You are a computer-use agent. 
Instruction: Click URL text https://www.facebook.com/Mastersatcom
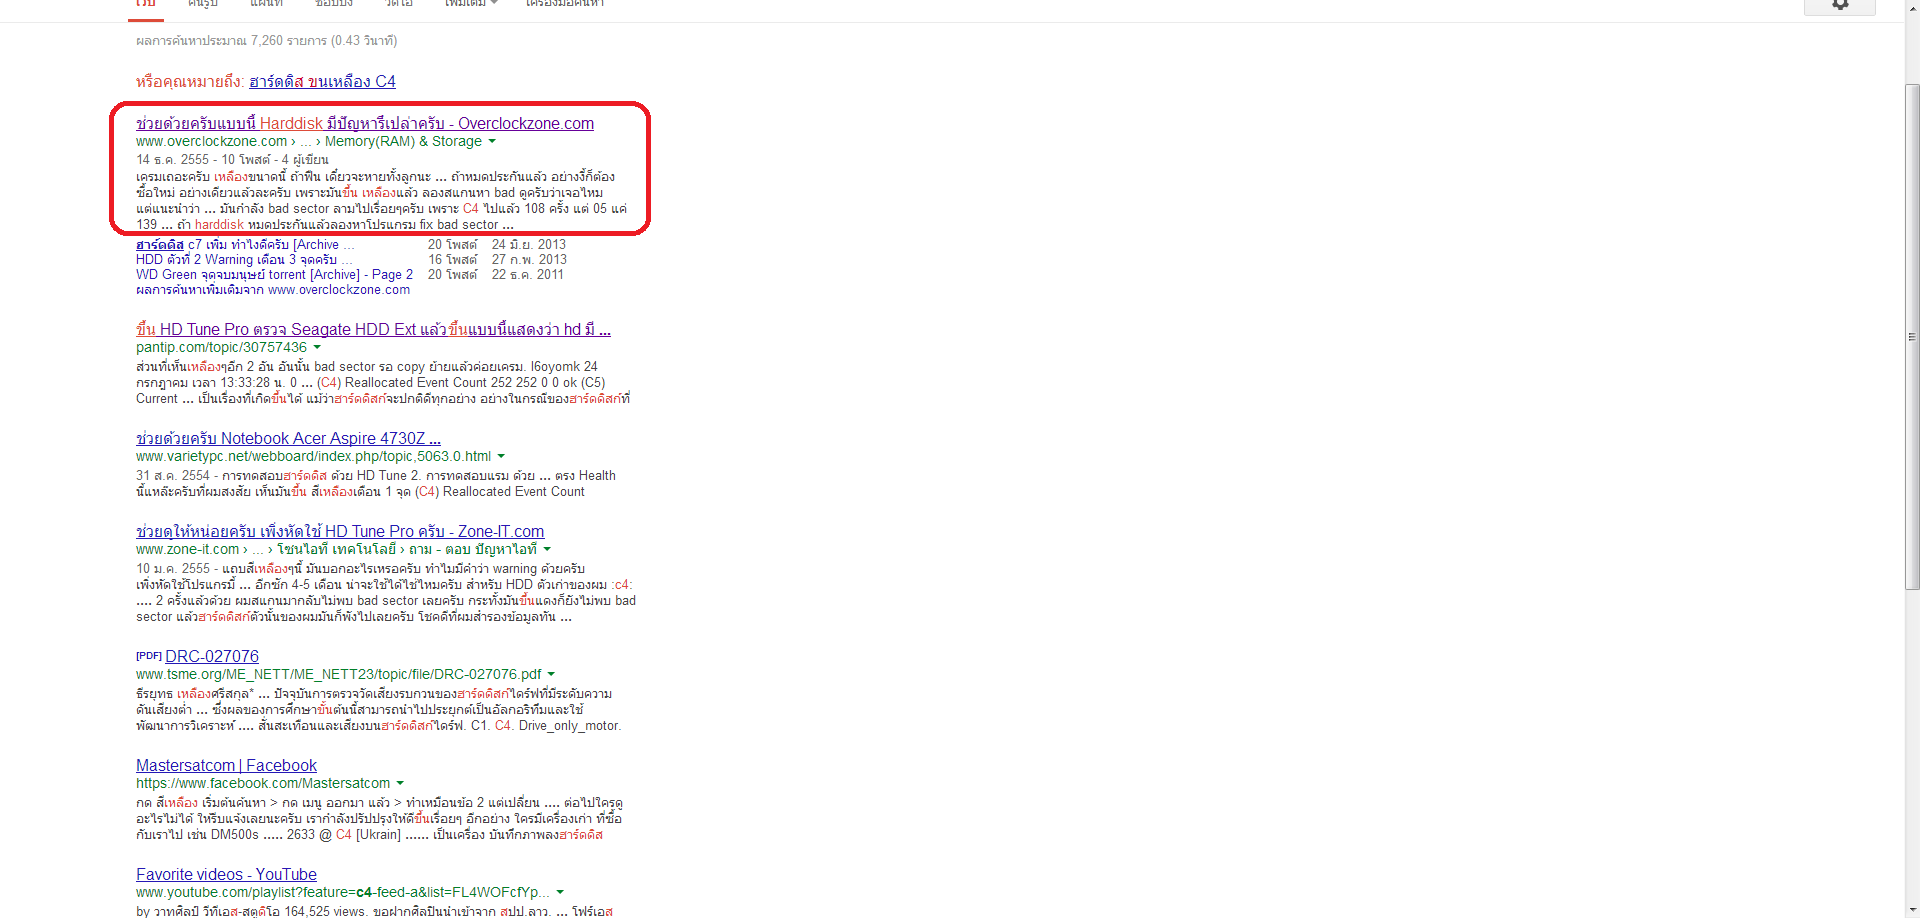263,784
